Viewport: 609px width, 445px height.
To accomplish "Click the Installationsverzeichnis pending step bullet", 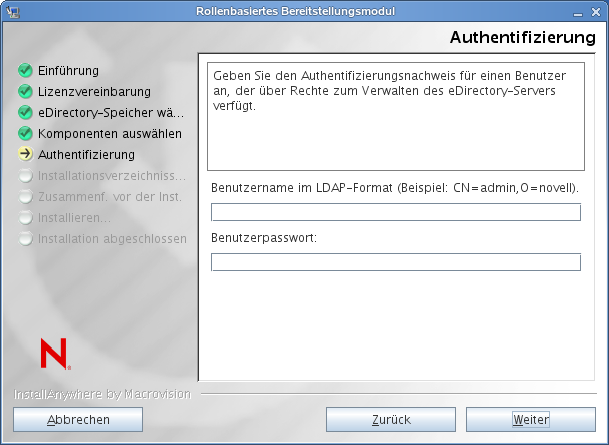I will [x=25, y=176].
